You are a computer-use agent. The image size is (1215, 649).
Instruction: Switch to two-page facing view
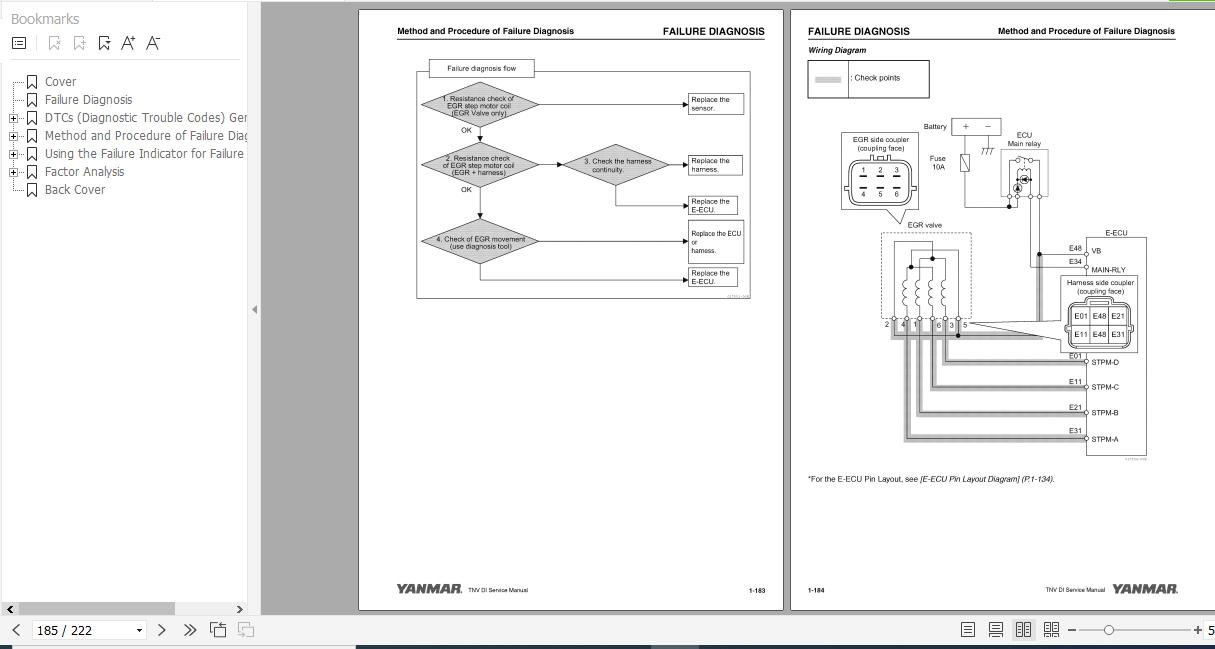coord(1023,629)
